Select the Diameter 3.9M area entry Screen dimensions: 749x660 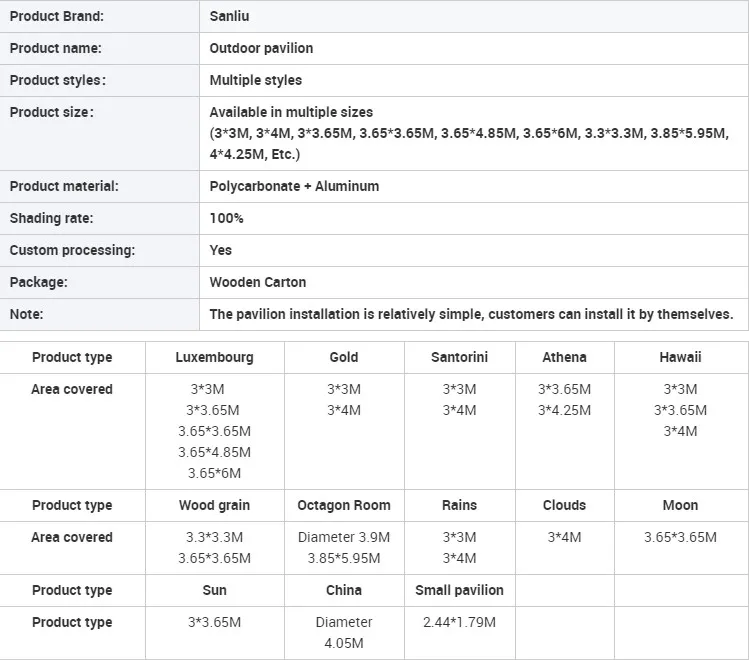(x=344, y=537)
